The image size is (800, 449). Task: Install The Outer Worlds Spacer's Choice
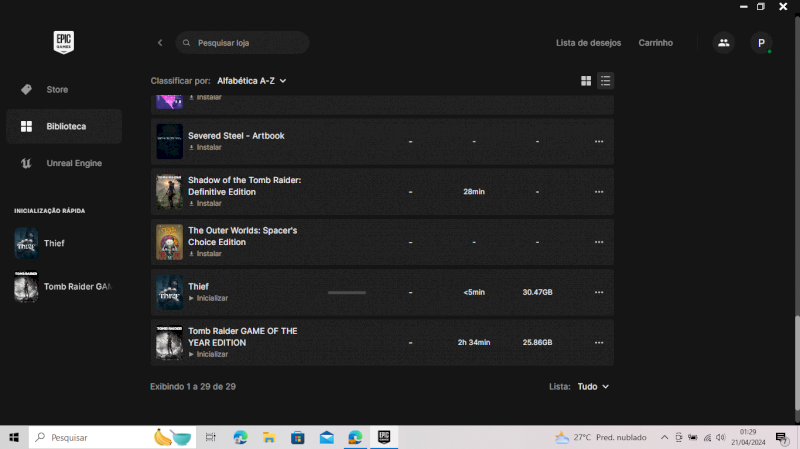point(205,254)
